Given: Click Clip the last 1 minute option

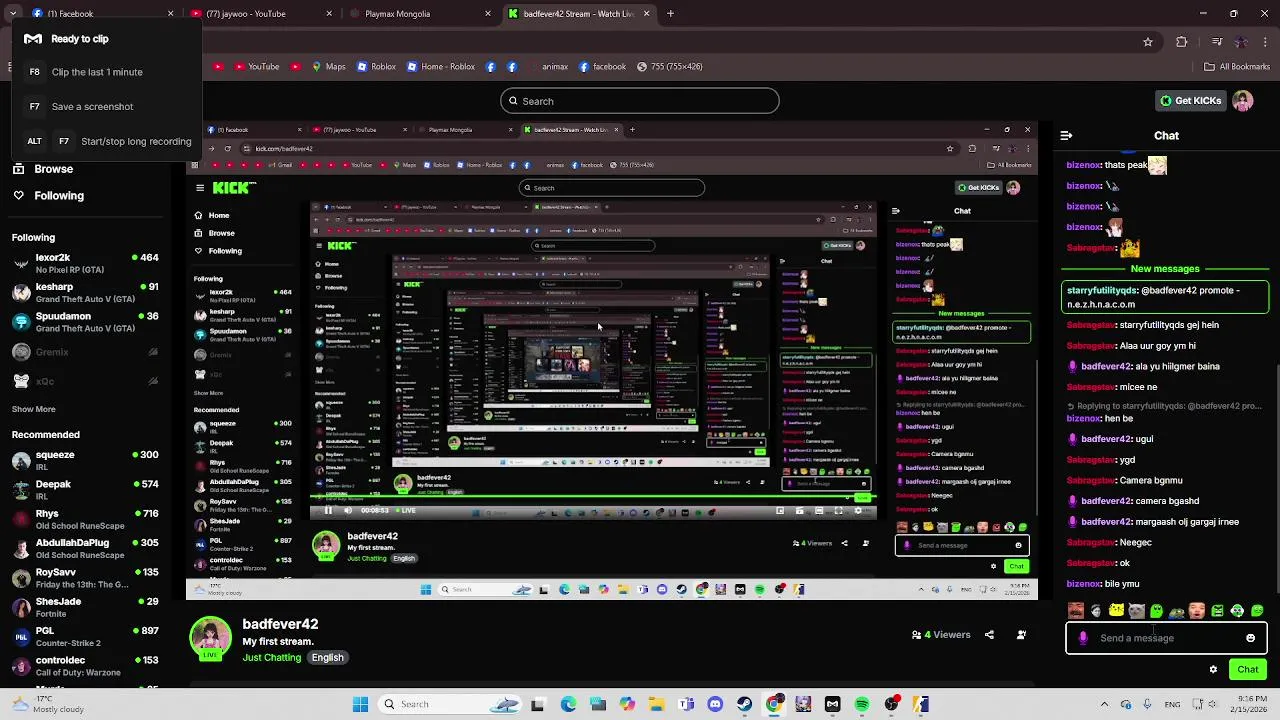Looking at the screenshot, I should click(97, 72).
